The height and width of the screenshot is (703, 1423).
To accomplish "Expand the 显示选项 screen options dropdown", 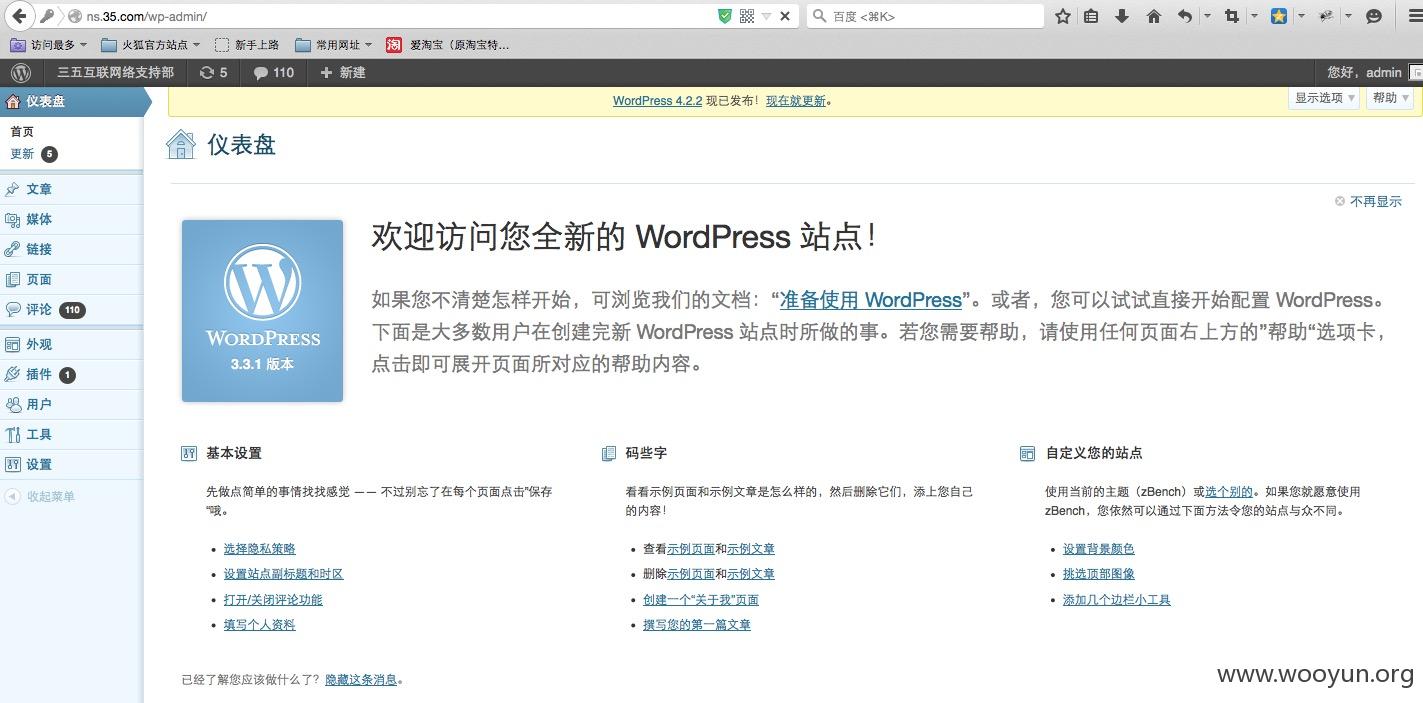I will [1325, 98].
